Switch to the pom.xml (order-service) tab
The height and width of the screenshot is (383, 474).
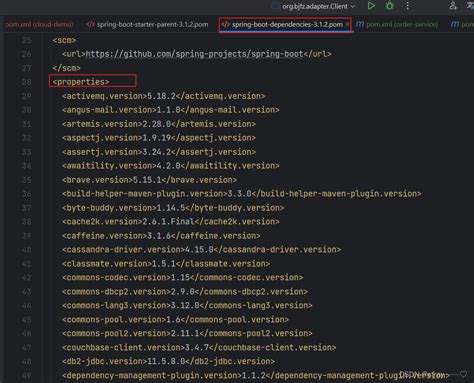pyautogui.click(x=397, y=24)
